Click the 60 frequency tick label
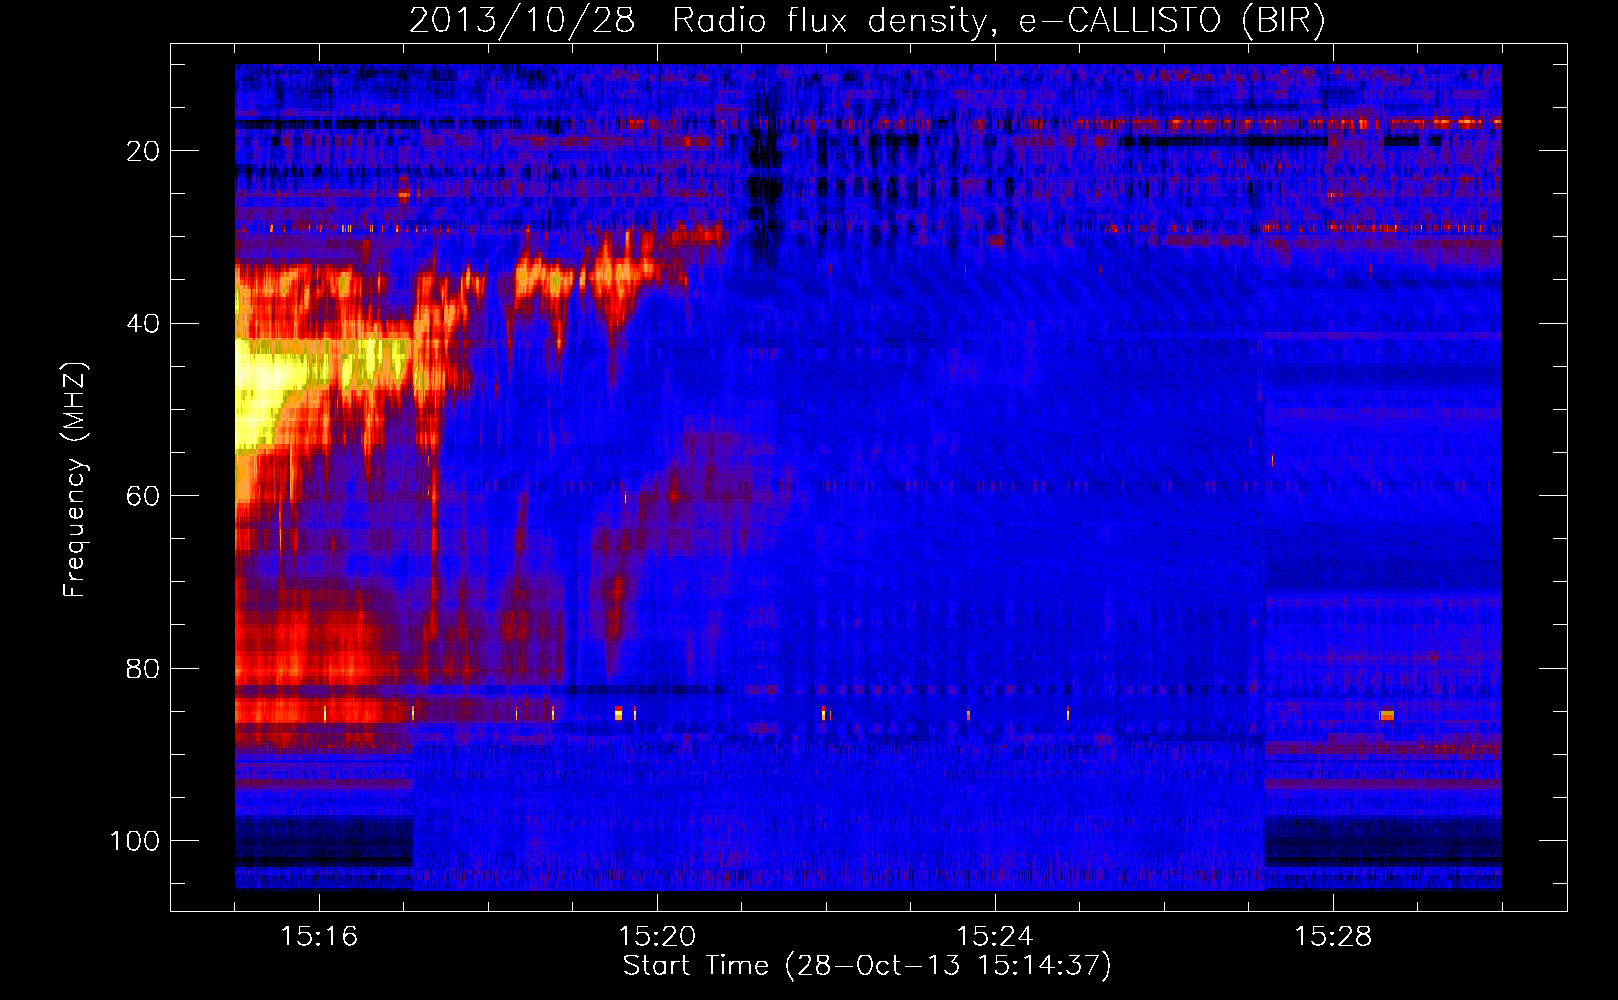Viewport: 1618px width, 1000px height. tap(143, 496)
